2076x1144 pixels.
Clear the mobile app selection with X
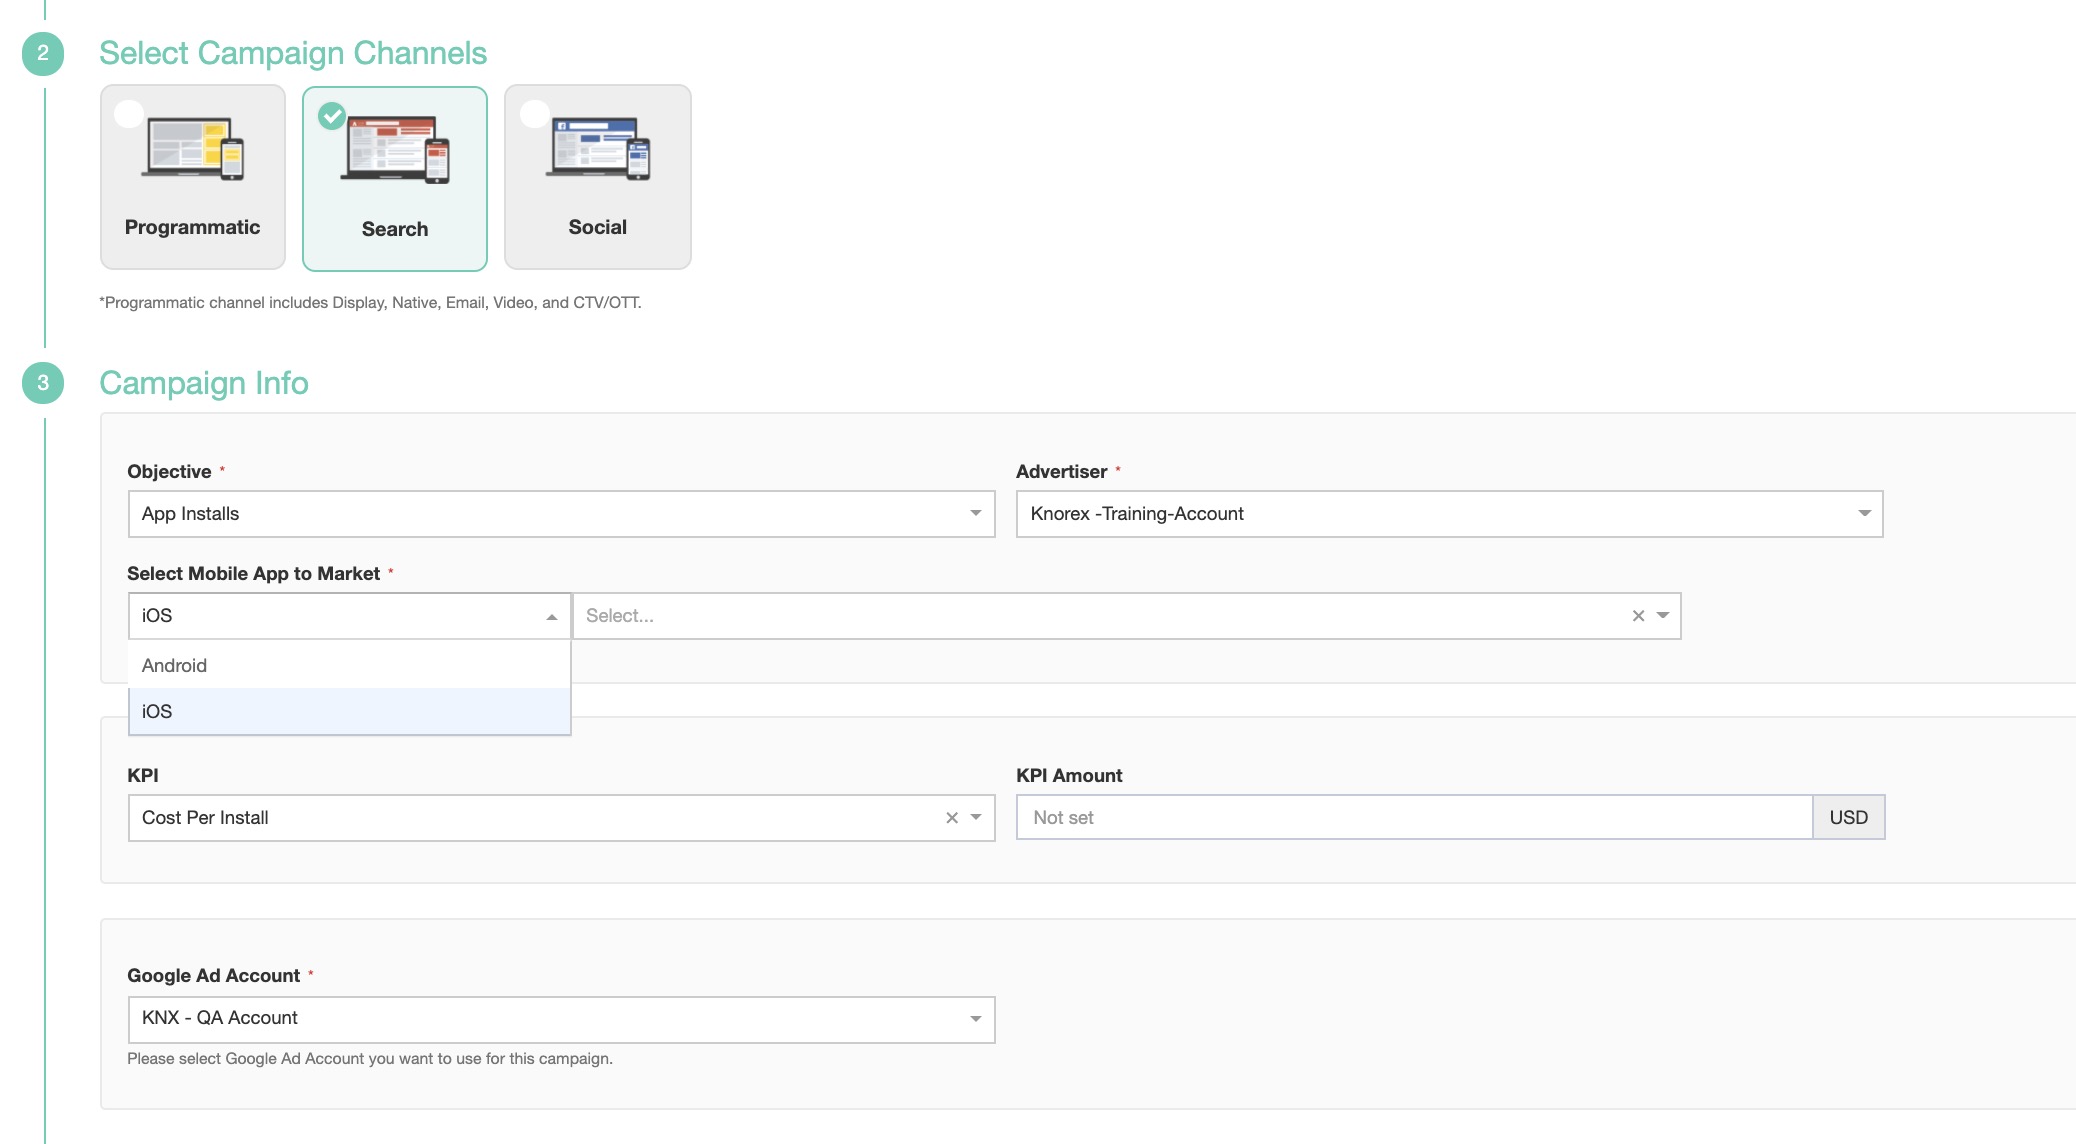click(1638, 616)
